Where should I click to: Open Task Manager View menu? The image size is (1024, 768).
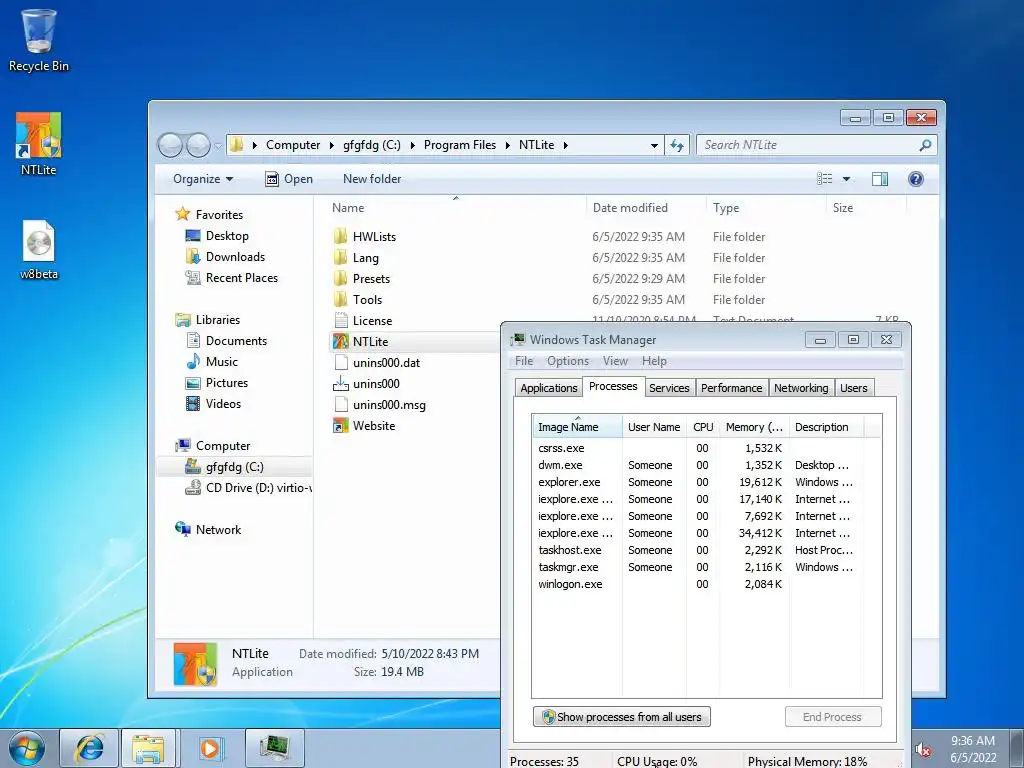pos(615,361)
